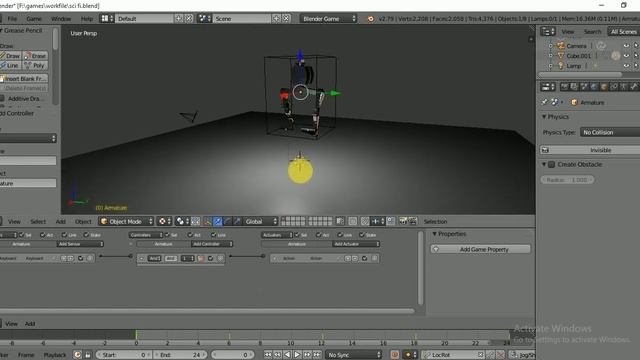
Task: Expand the Camera item in outliner
Action: click(x=551, y=46)
